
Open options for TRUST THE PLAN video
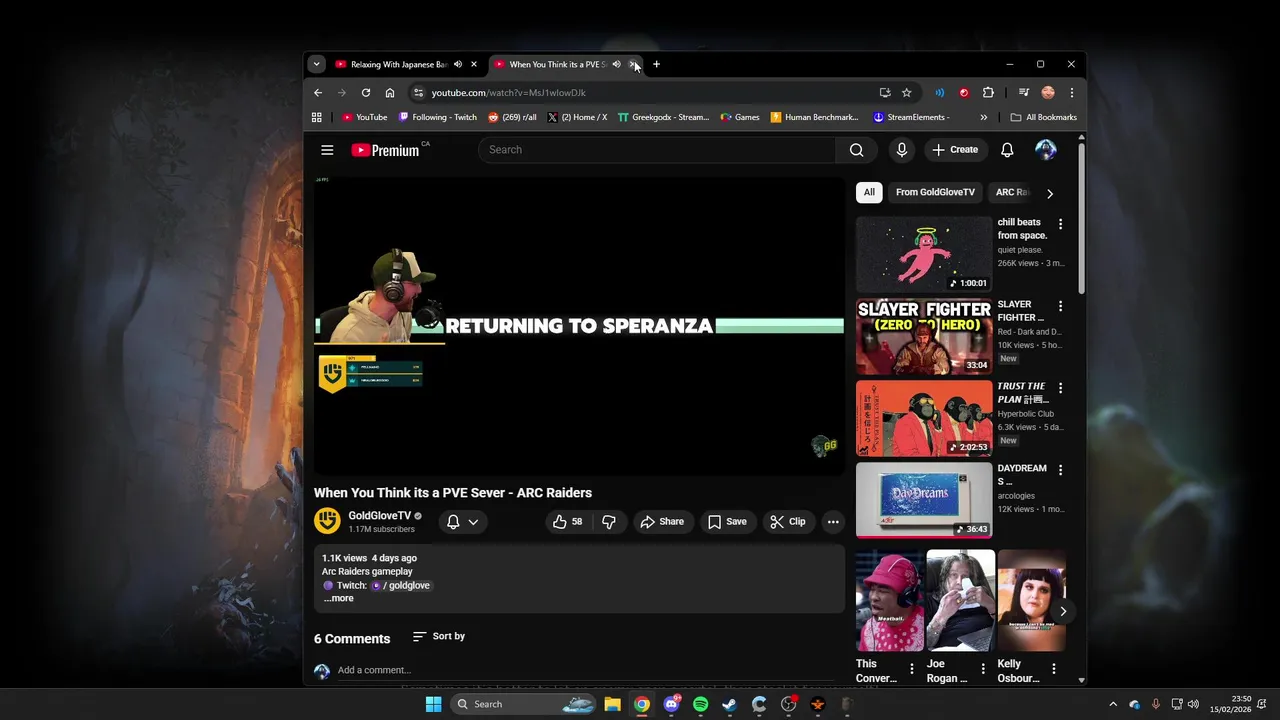click(x=1060, y=388)
